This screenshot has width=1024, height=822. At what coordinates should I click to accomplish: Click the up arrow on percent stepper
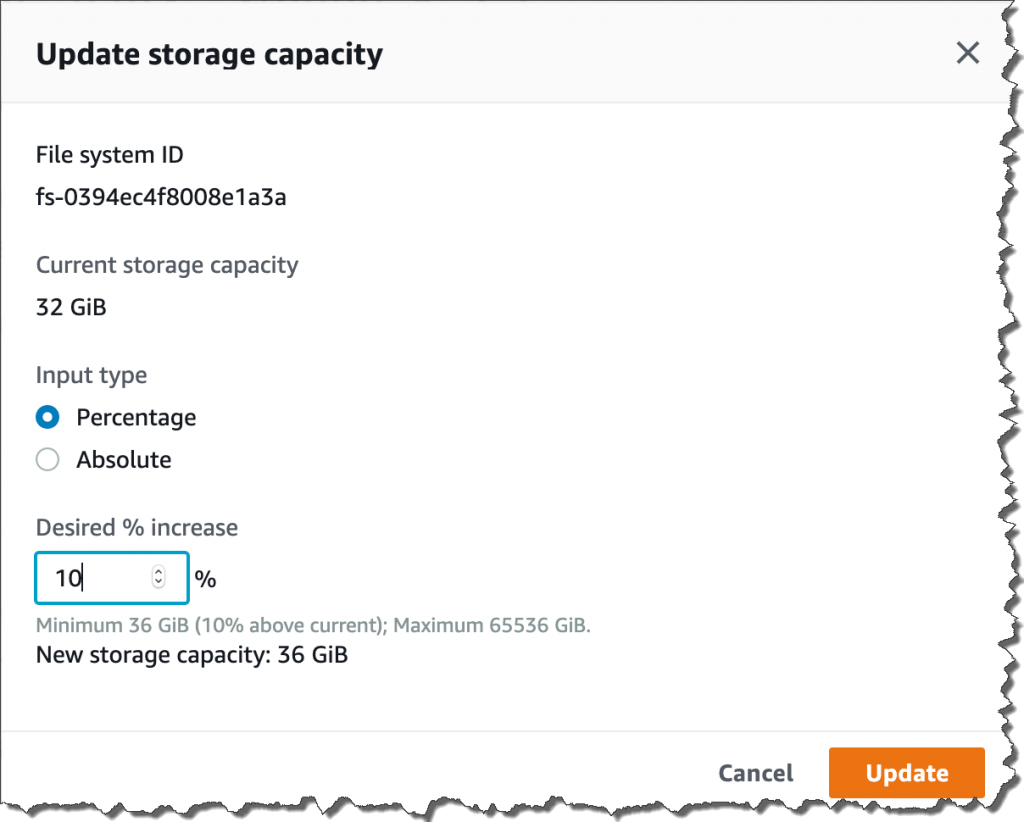coord(158,572)
